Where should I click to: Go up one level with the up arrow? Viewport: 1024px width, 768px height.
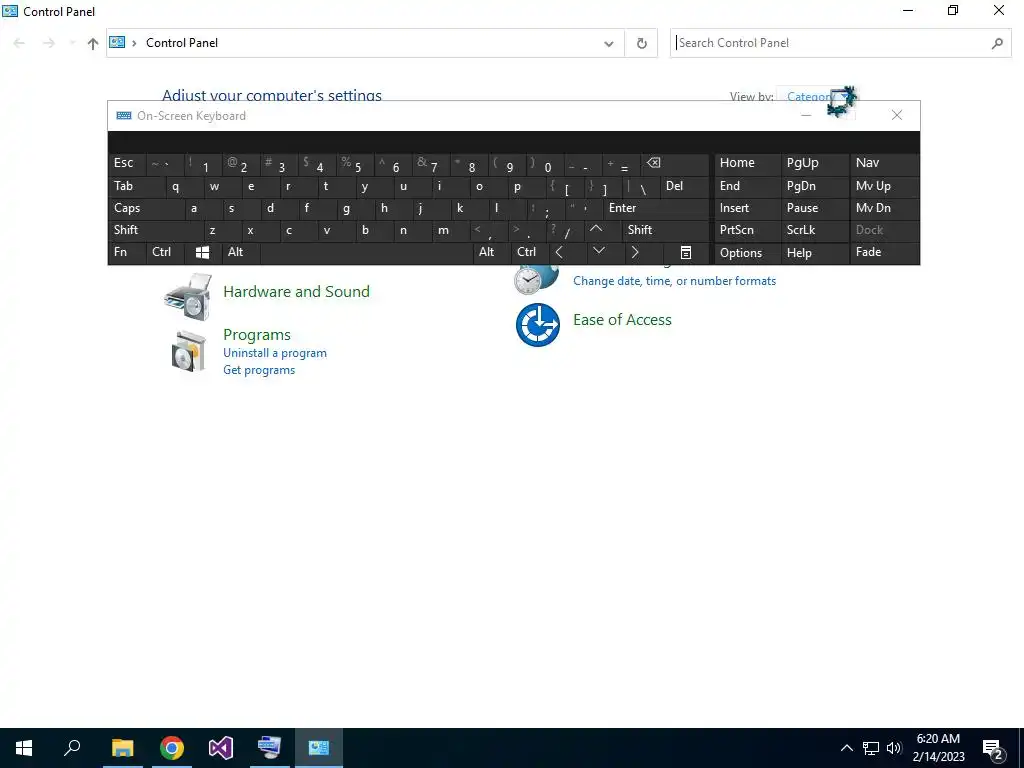click(x=93, y=43)
